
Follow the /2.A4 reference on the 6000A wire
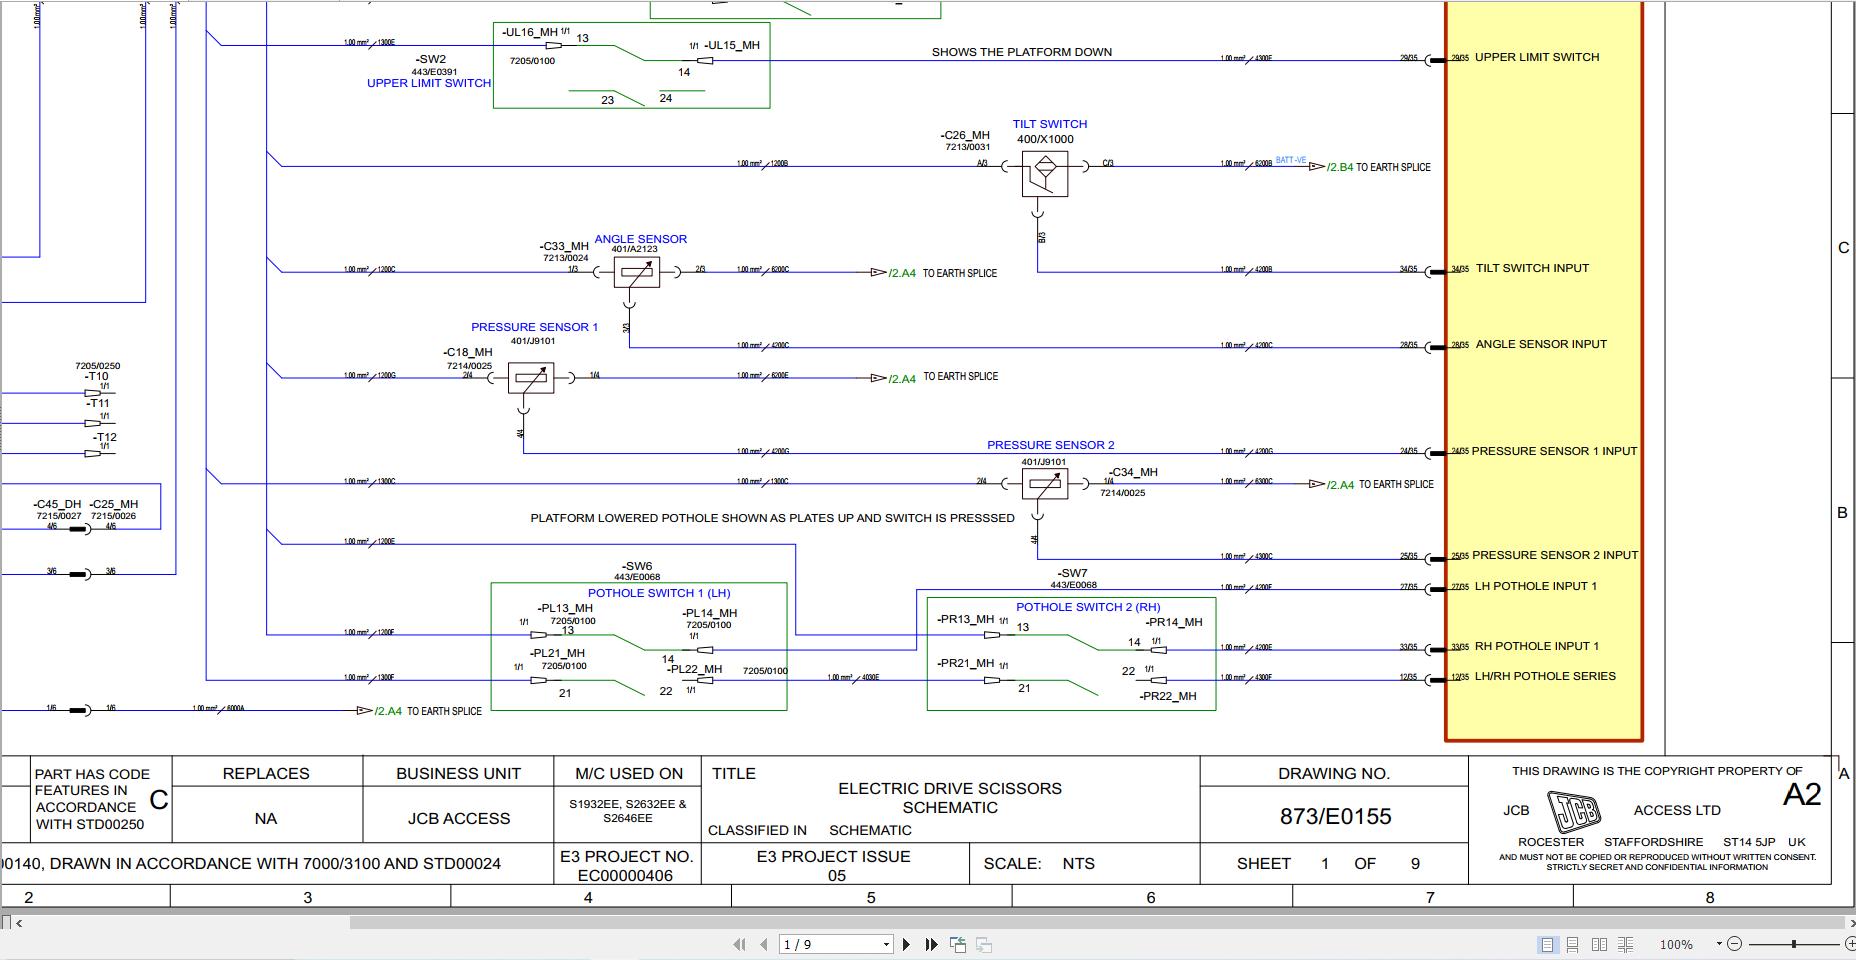click(387, 711)
